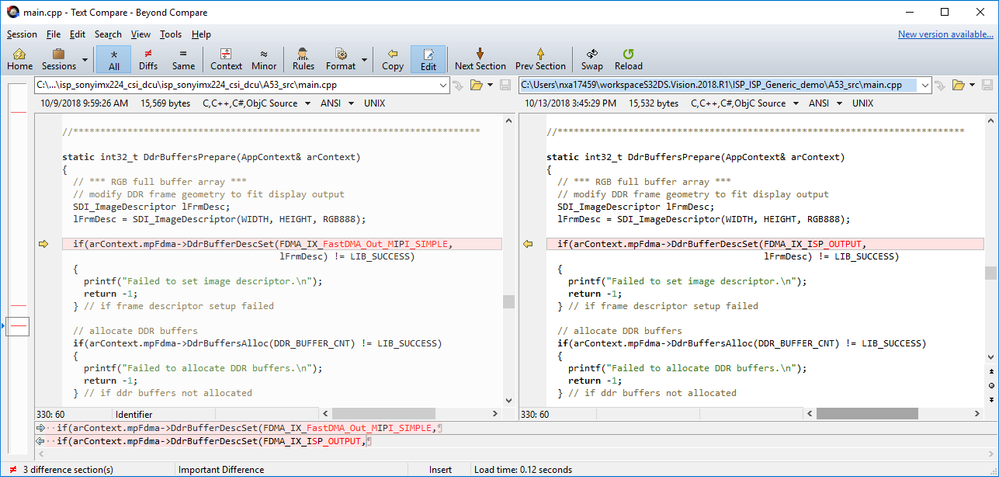
Task: Click right pane UNIX line ending label
Action: (863, 103)
